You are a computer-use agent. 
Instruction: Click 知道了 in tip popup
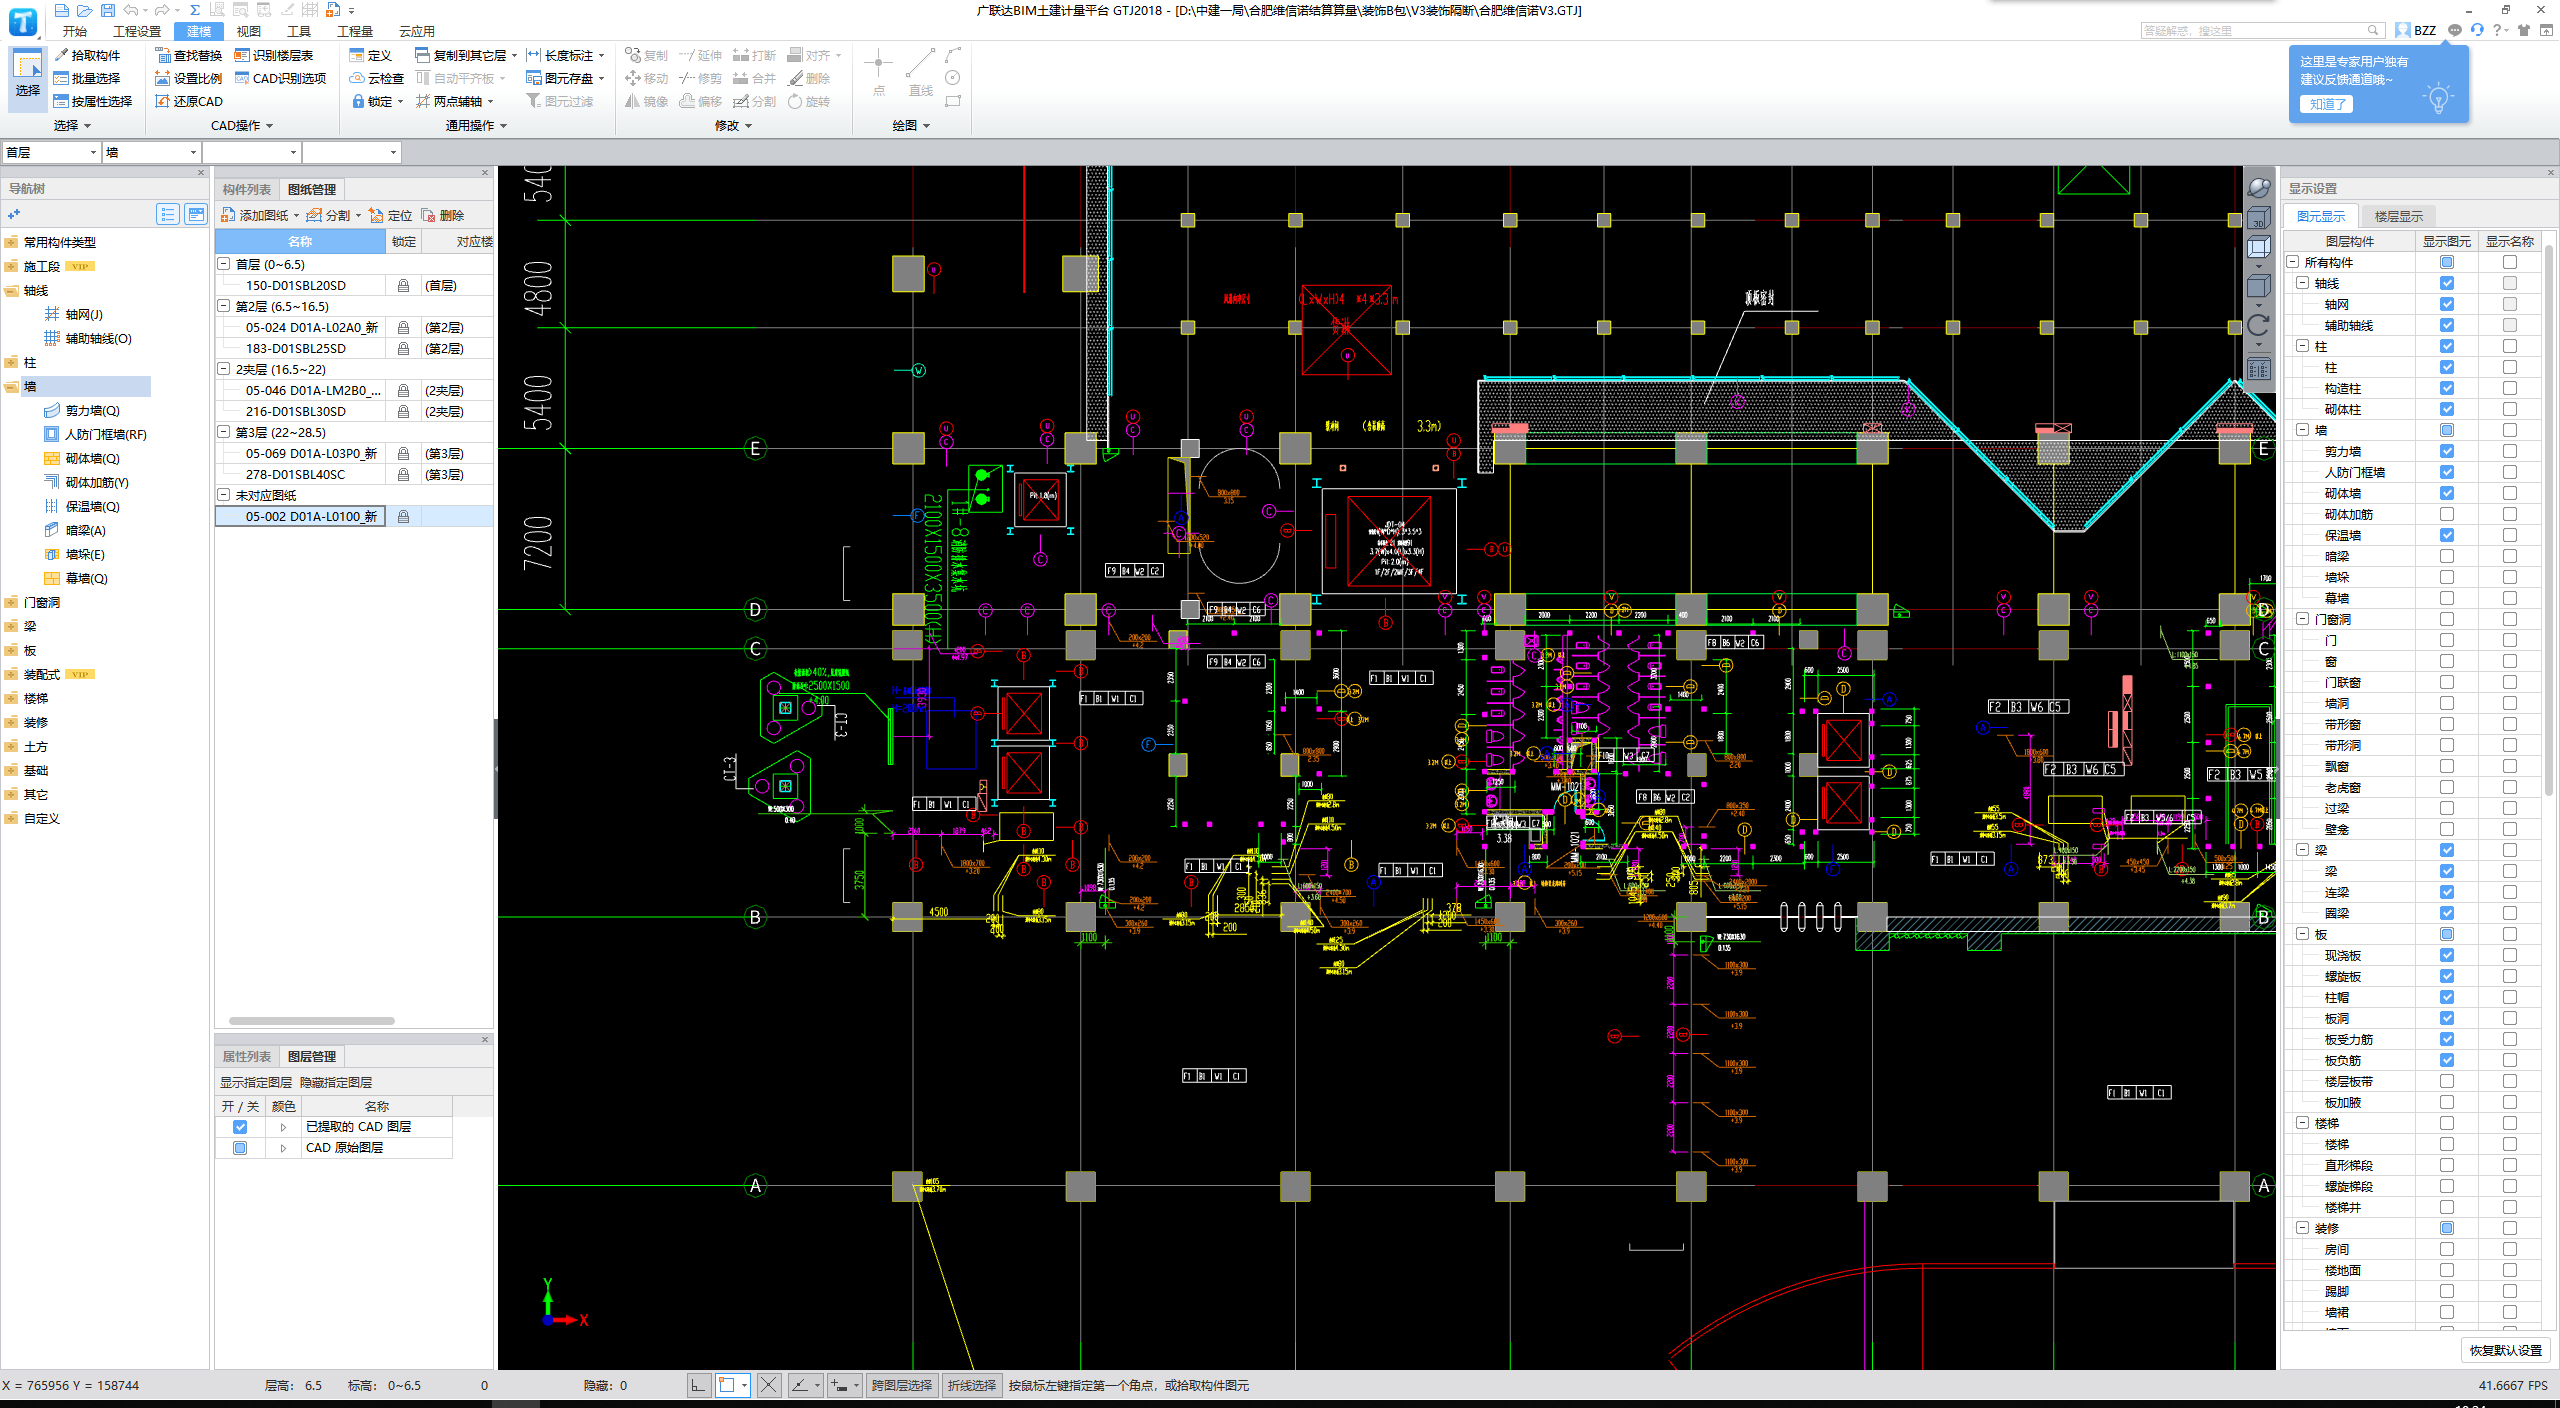pos(2327,104)
